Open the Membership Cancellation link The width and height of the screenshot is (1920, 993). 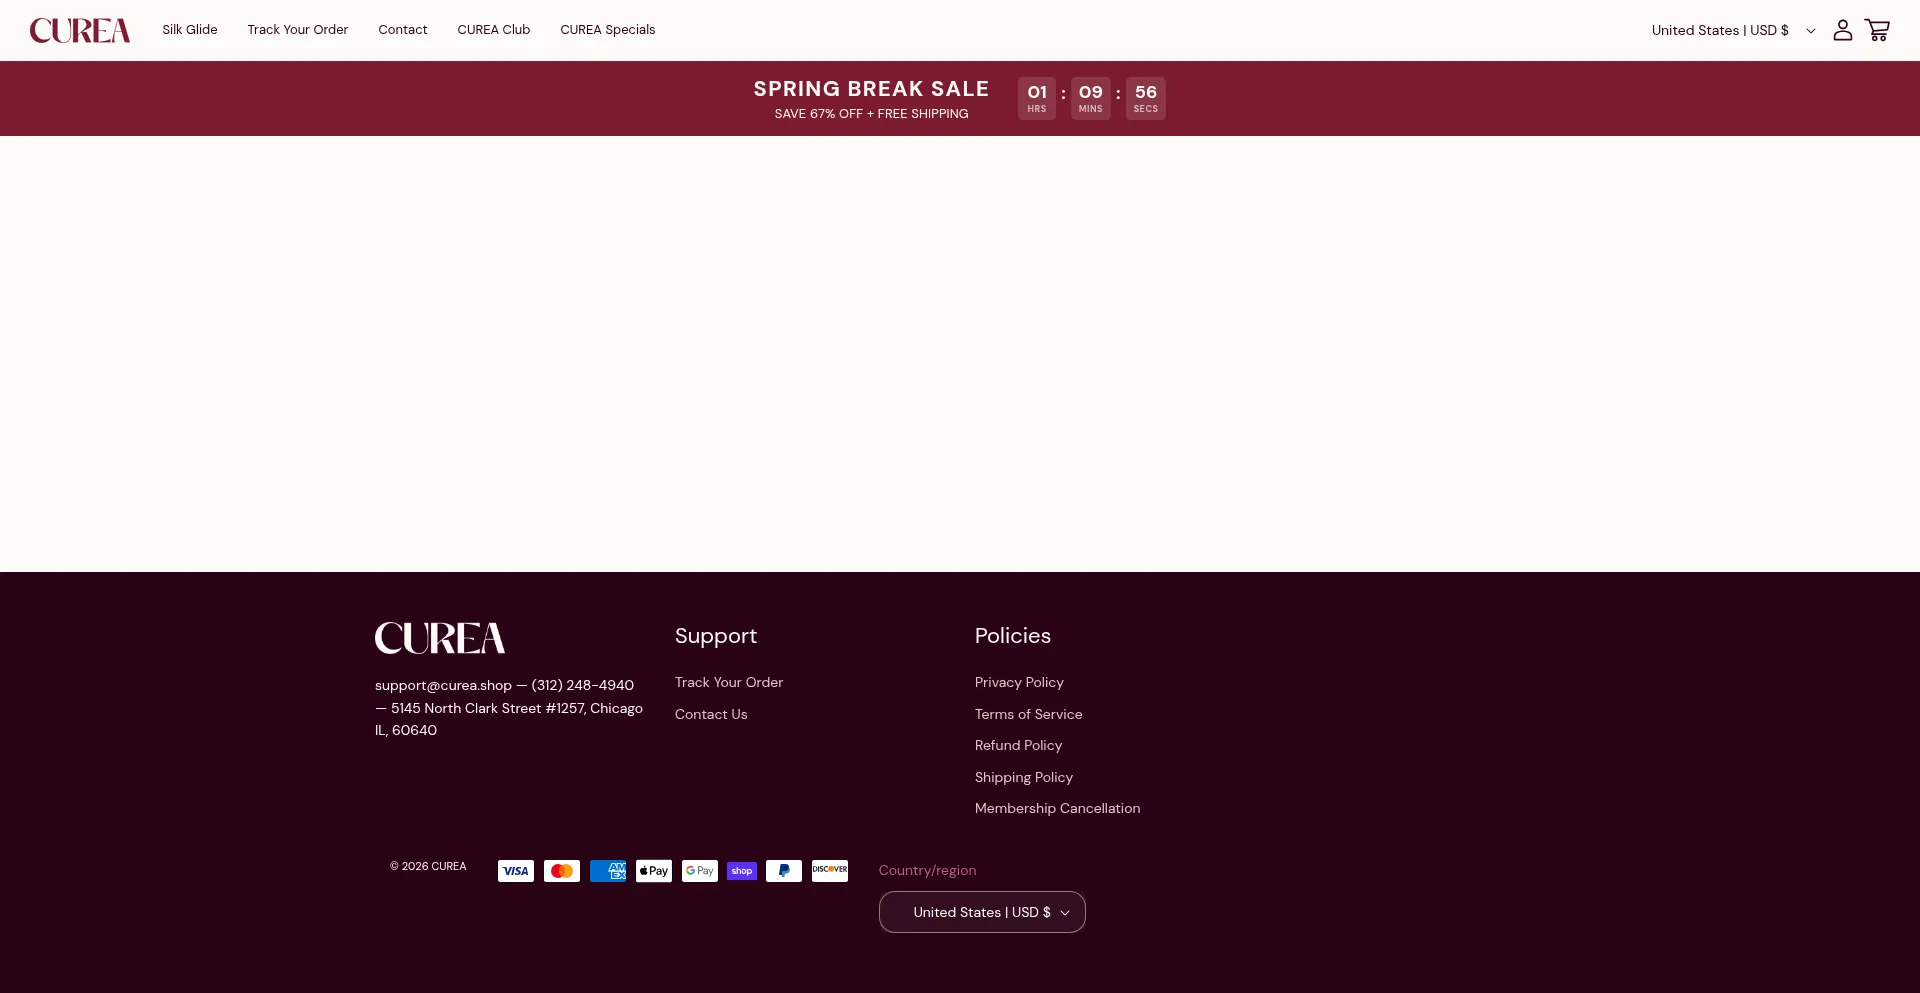(x=1058, y=808)
